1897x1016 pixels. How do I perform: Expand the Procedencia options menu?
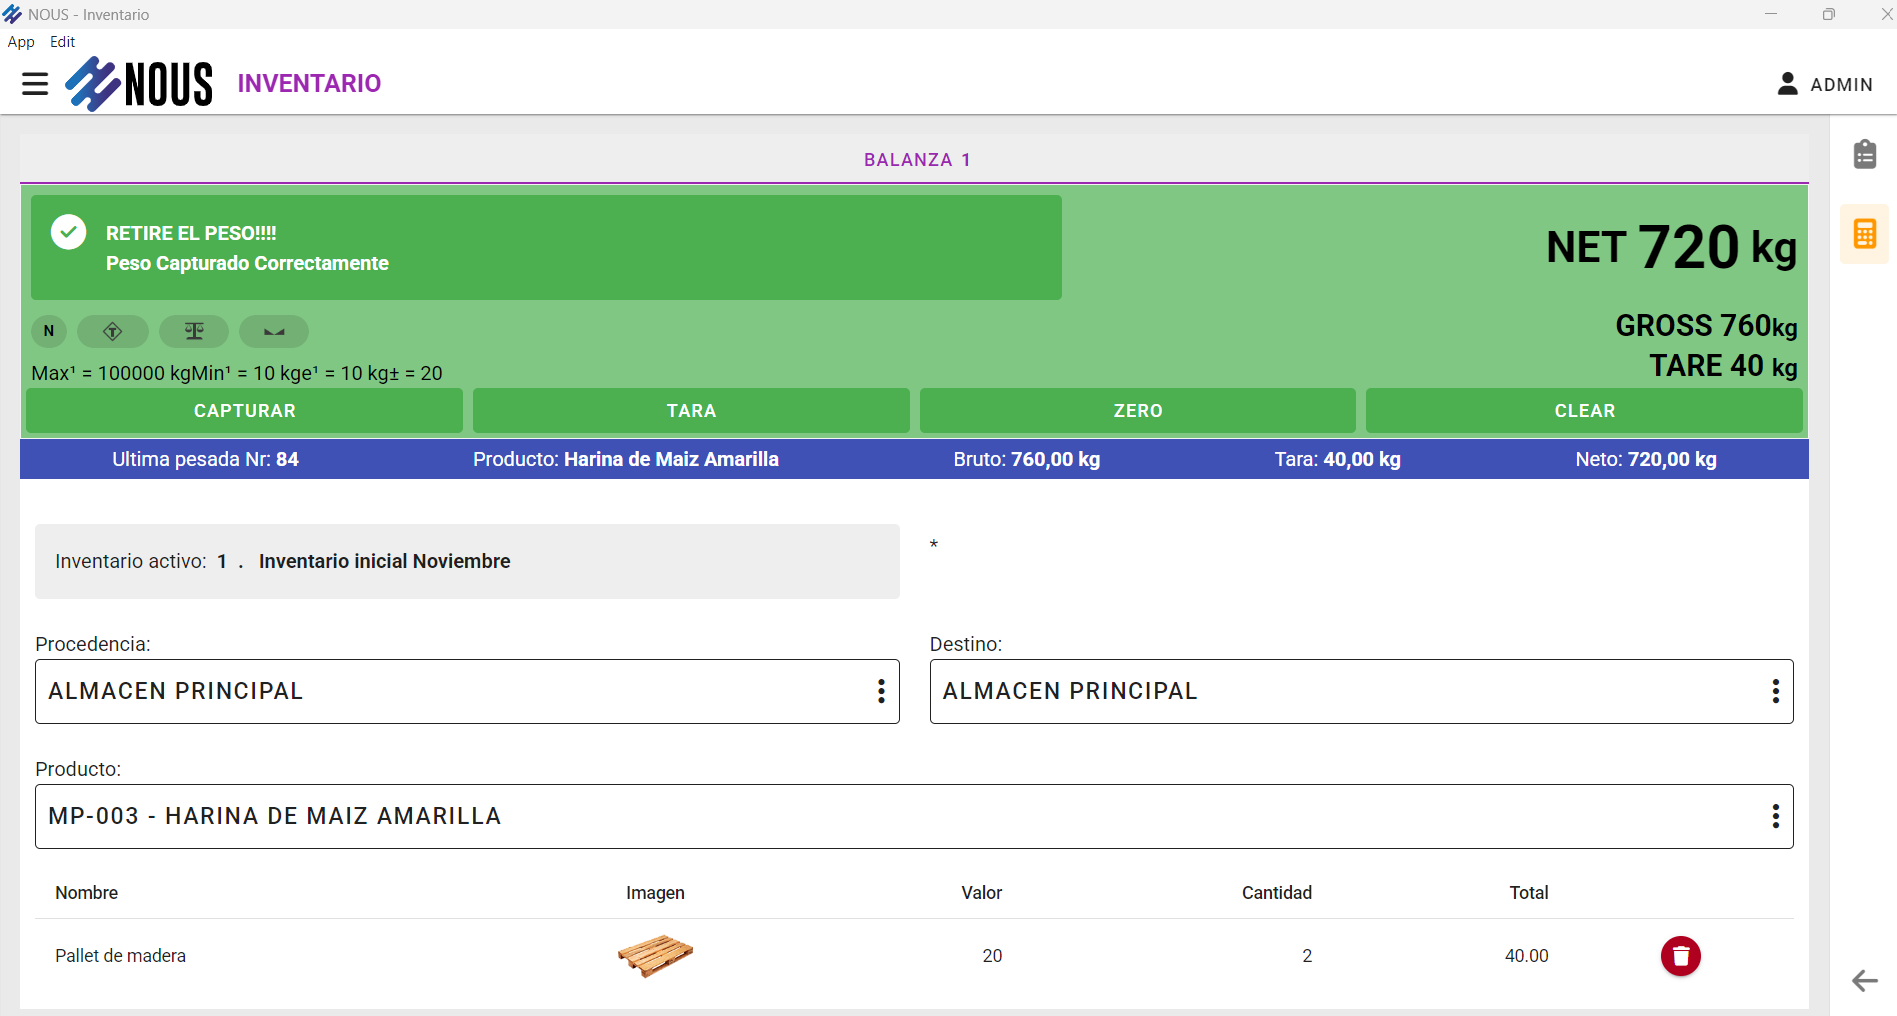coord(880,691)
